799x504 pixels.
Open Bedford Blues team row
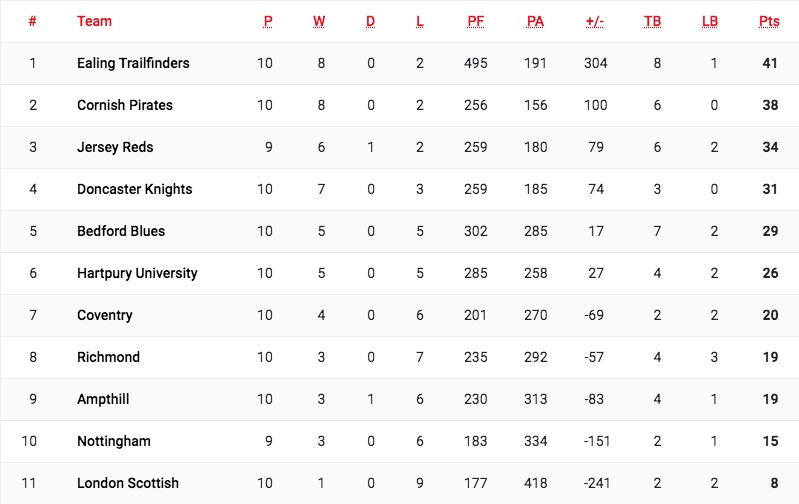pos(121,231)
